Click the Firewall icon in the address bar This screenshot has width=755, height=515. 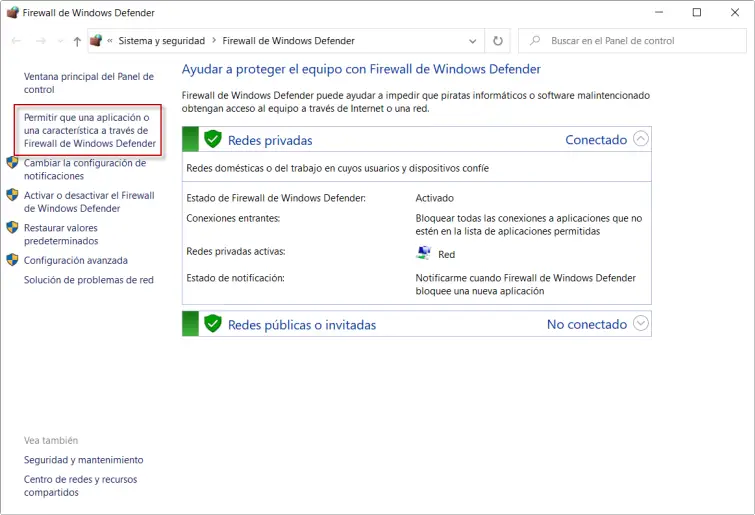[96, 41]
